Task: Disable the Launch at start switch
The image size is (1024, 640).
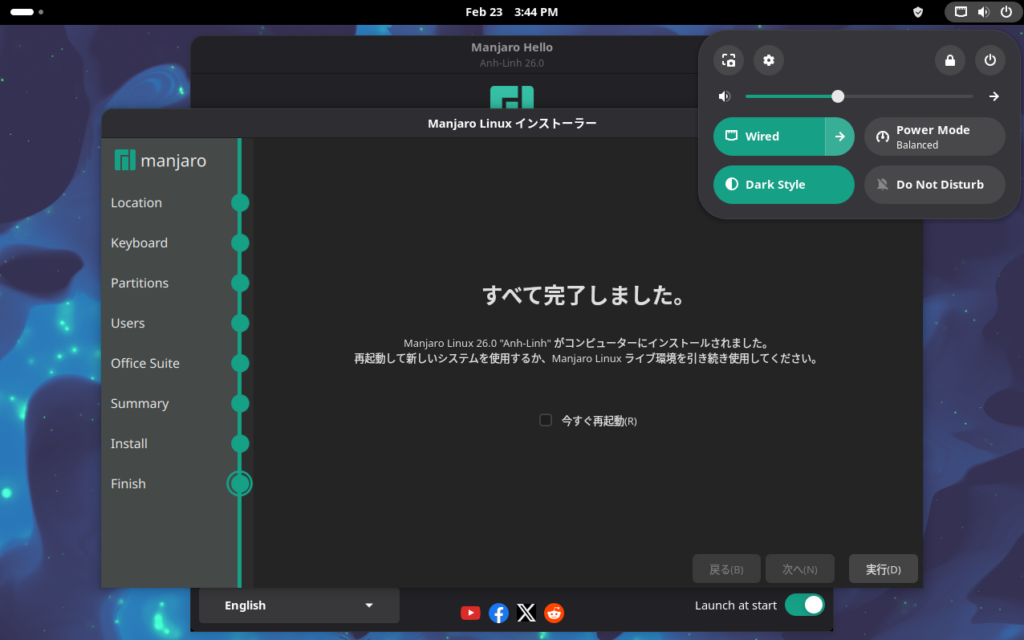Action: coord(804,605)
